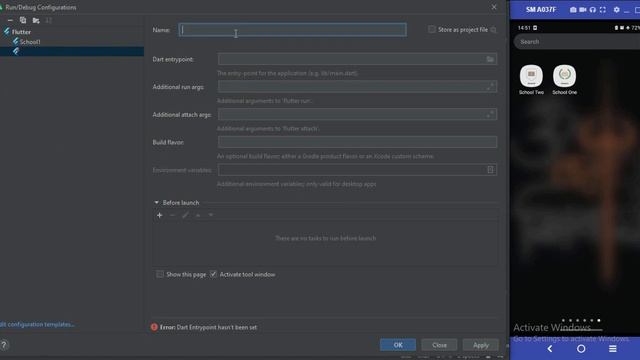
Task: Open the School Two app on phone
Action: (531, 80)
